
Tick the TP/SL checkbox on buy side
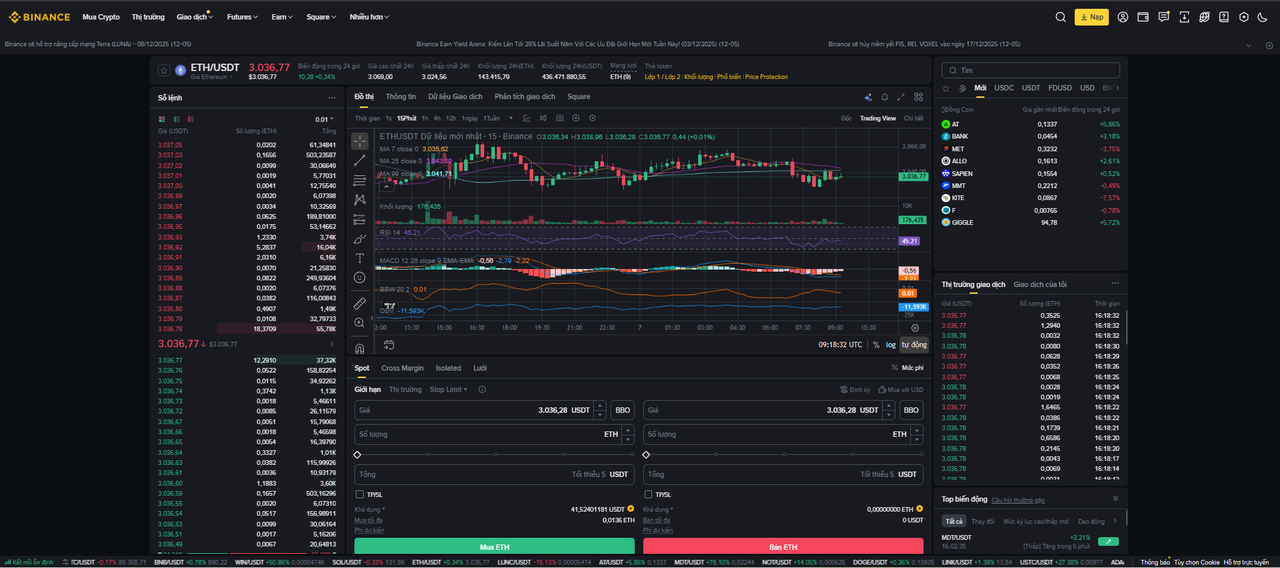click(x=360, y=494)
